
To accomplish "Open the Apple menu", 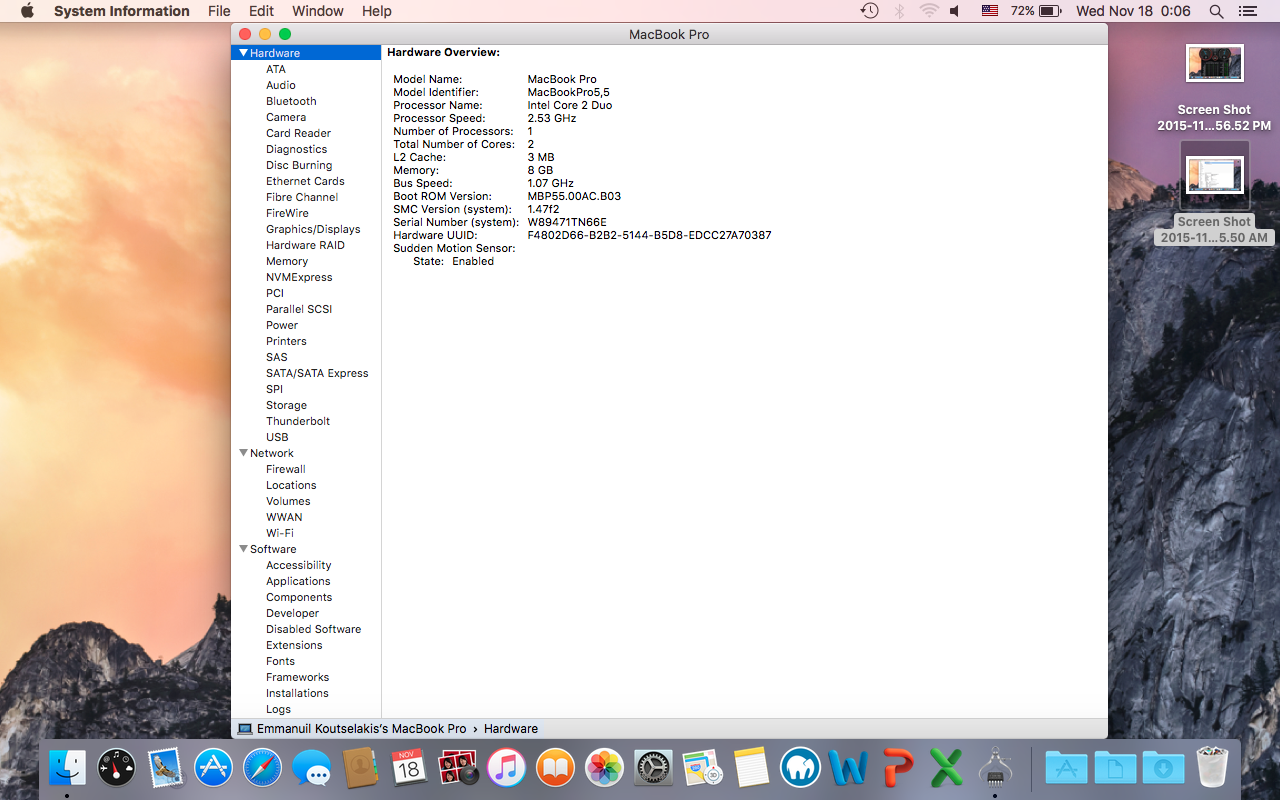I will click(x=27, y=11).
